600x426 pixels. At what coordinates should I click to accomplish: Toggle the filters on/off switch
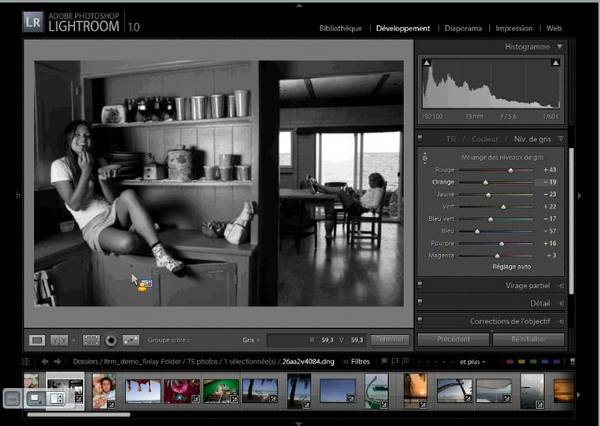(x=572, y=362)
